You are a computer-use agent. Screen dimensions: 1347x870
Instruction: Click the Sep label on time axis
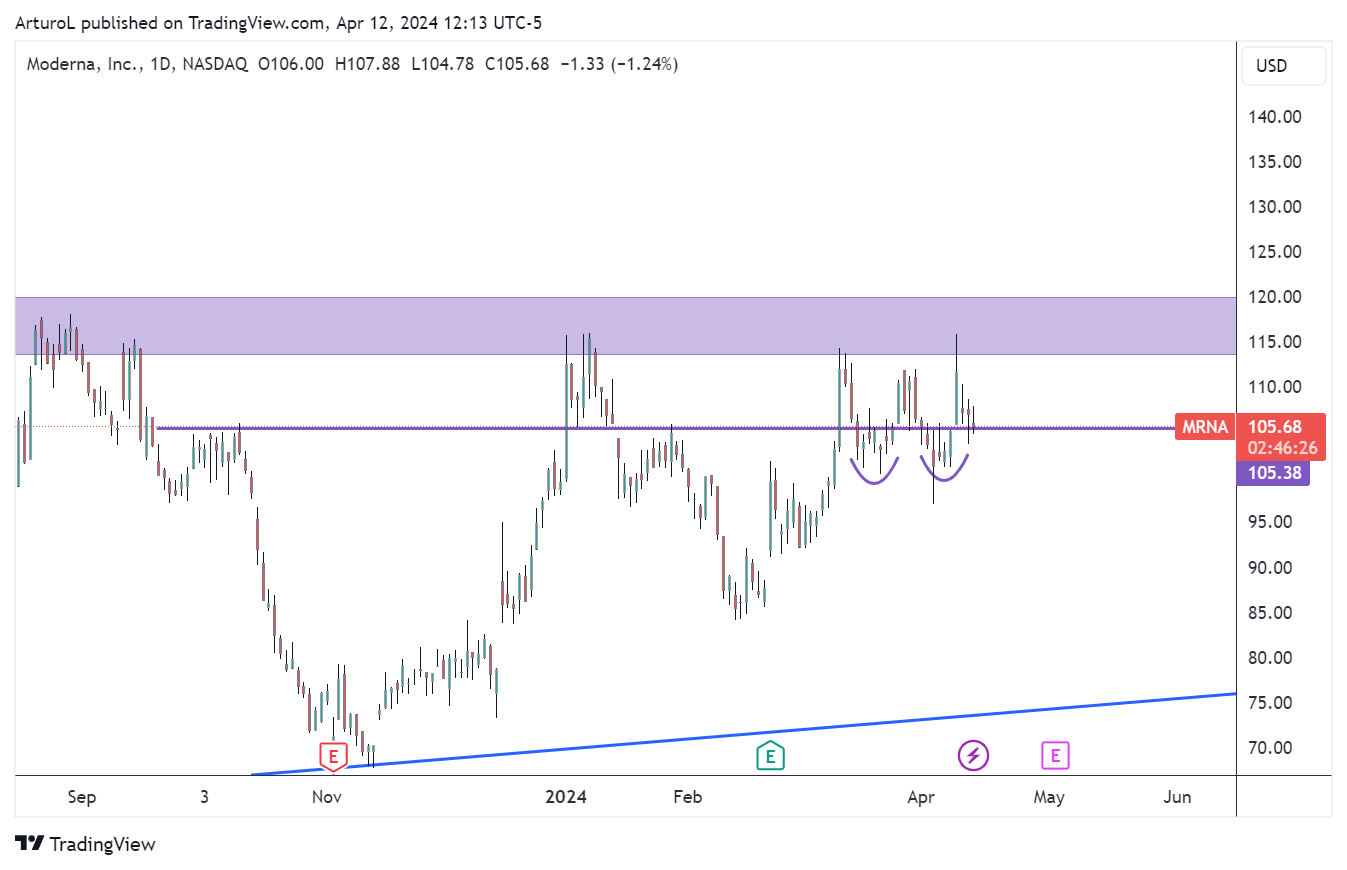point(82,797)
